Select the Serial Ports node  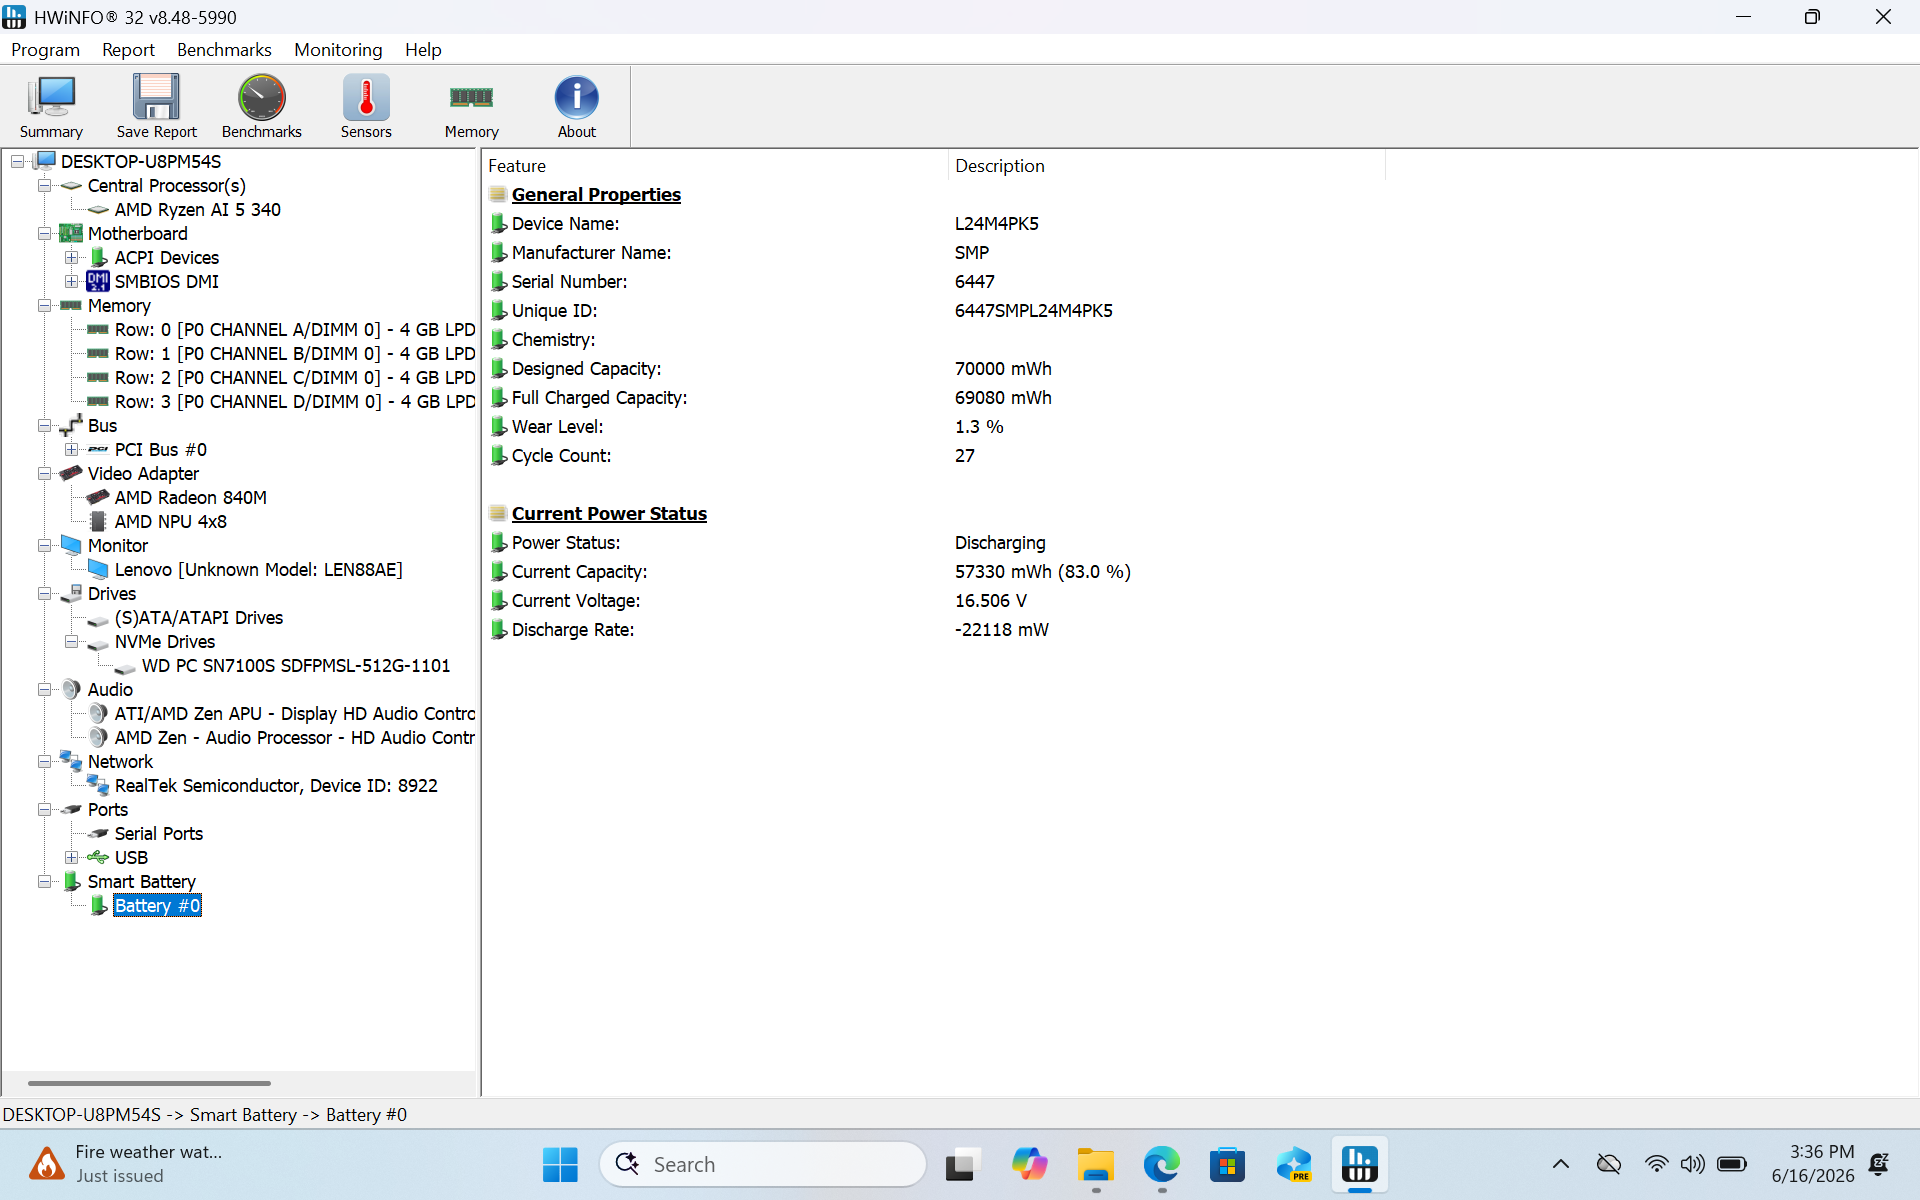click(x=158, y=834)
